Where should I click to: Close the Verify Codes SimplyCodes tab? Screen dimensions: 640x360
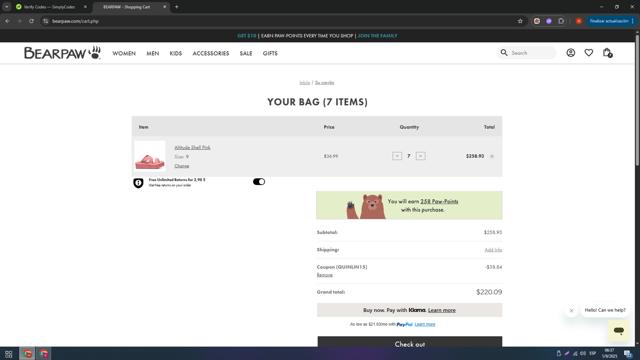[x=85, y=7]
